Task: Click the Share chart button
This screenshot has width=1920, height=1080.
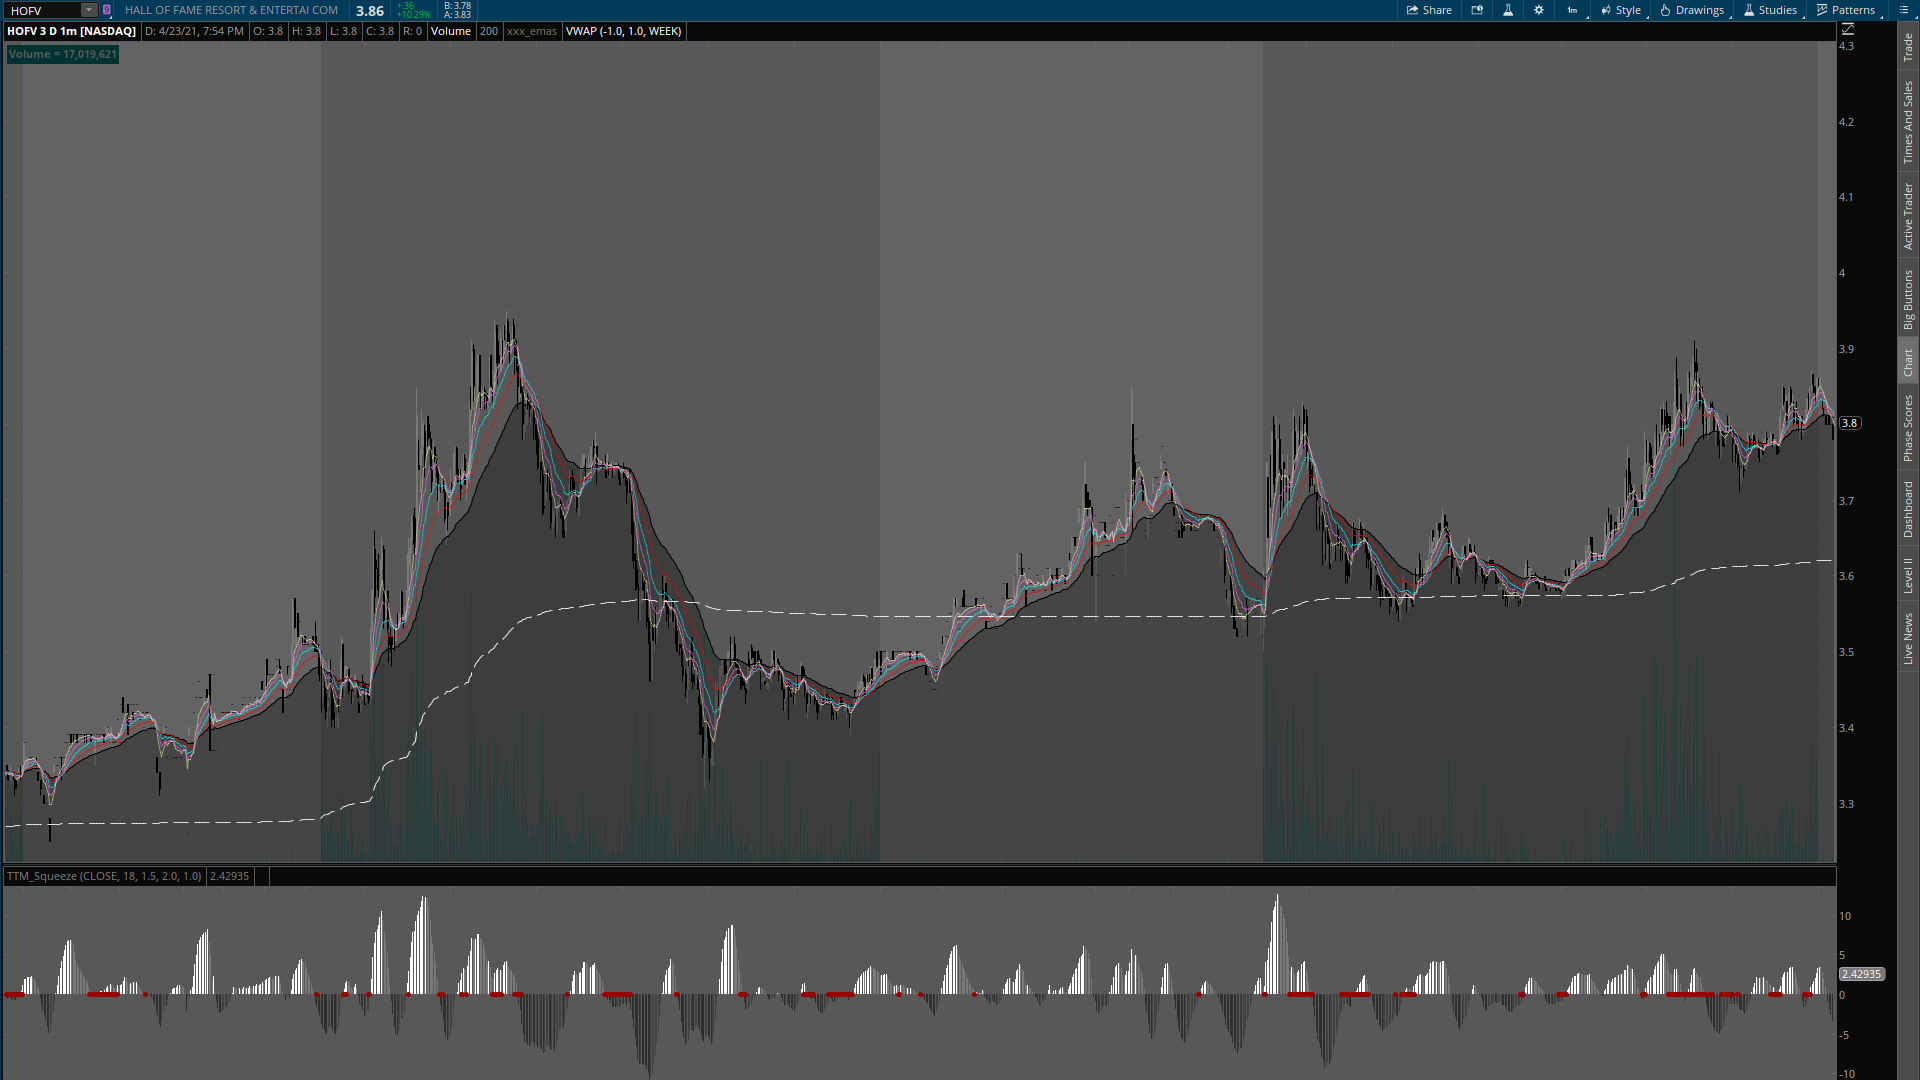Action: click(x=1429, y=10)
